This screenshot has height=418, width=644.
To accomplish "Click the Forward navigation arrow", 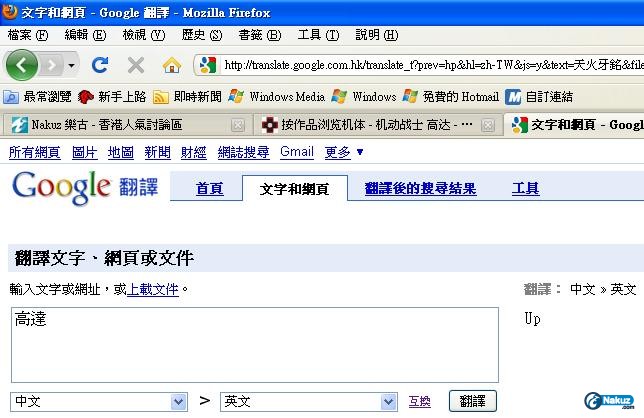I will click(52, 65).
